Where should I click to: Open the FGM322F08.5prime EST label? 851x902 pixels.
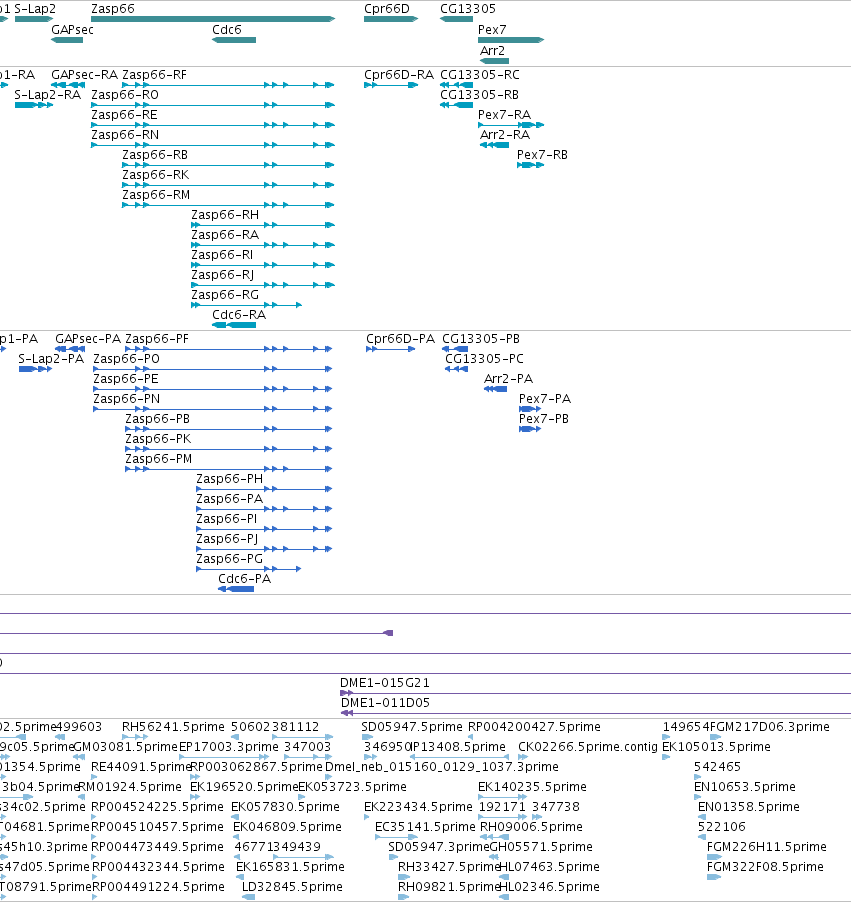[765, 866]
